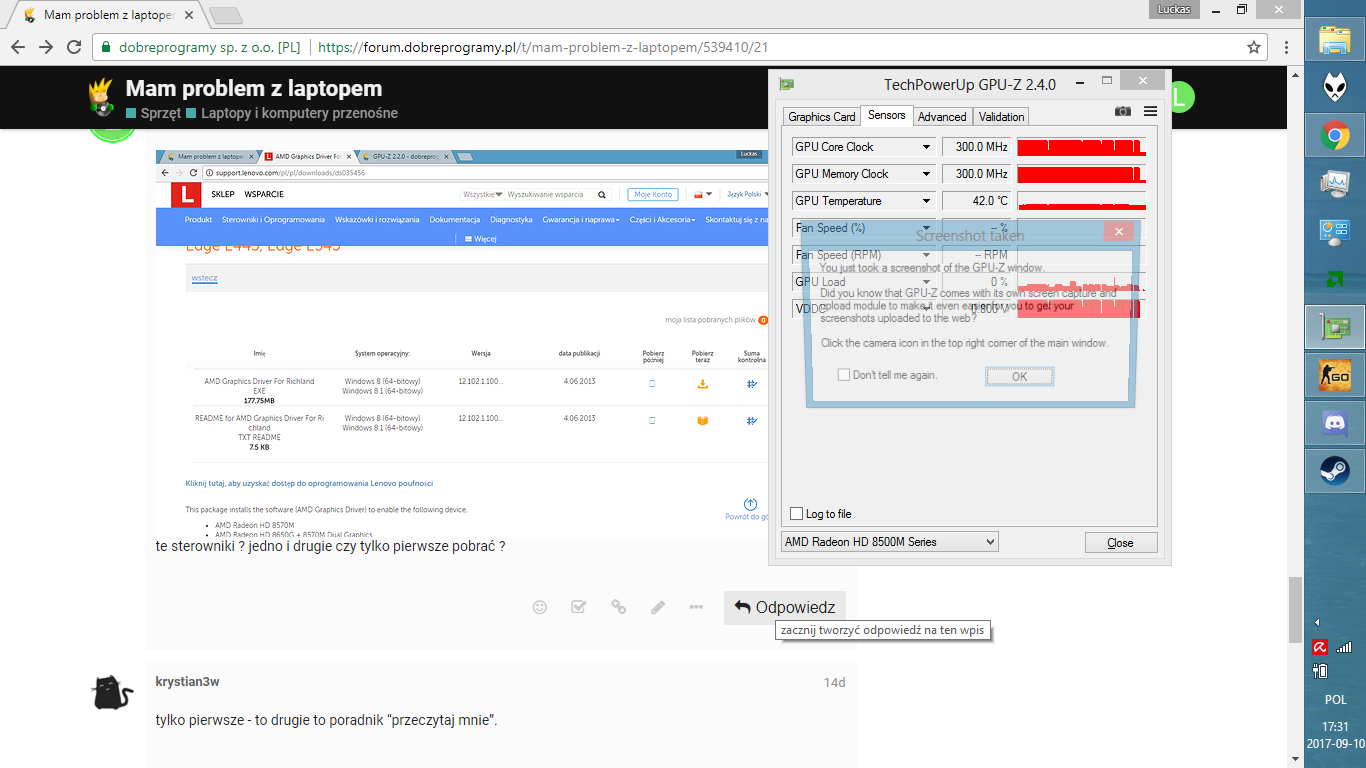Image resolution: width=1366 pixels, height=768 pixels.
Task: Bookmark this page with the star icon
Action: click(1254, 47)
